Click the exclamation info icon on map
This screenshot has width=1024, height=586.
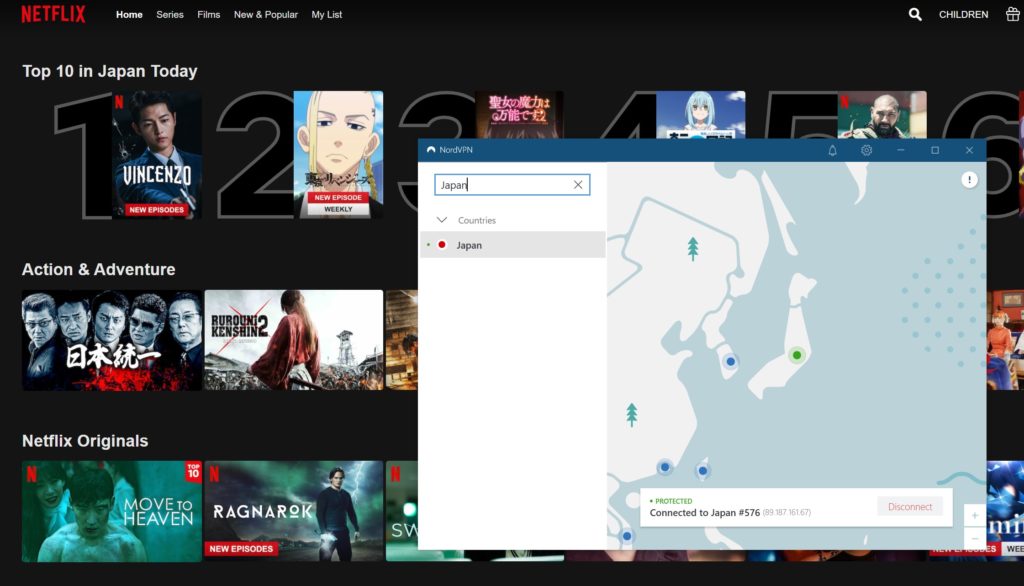click(969, 180)
